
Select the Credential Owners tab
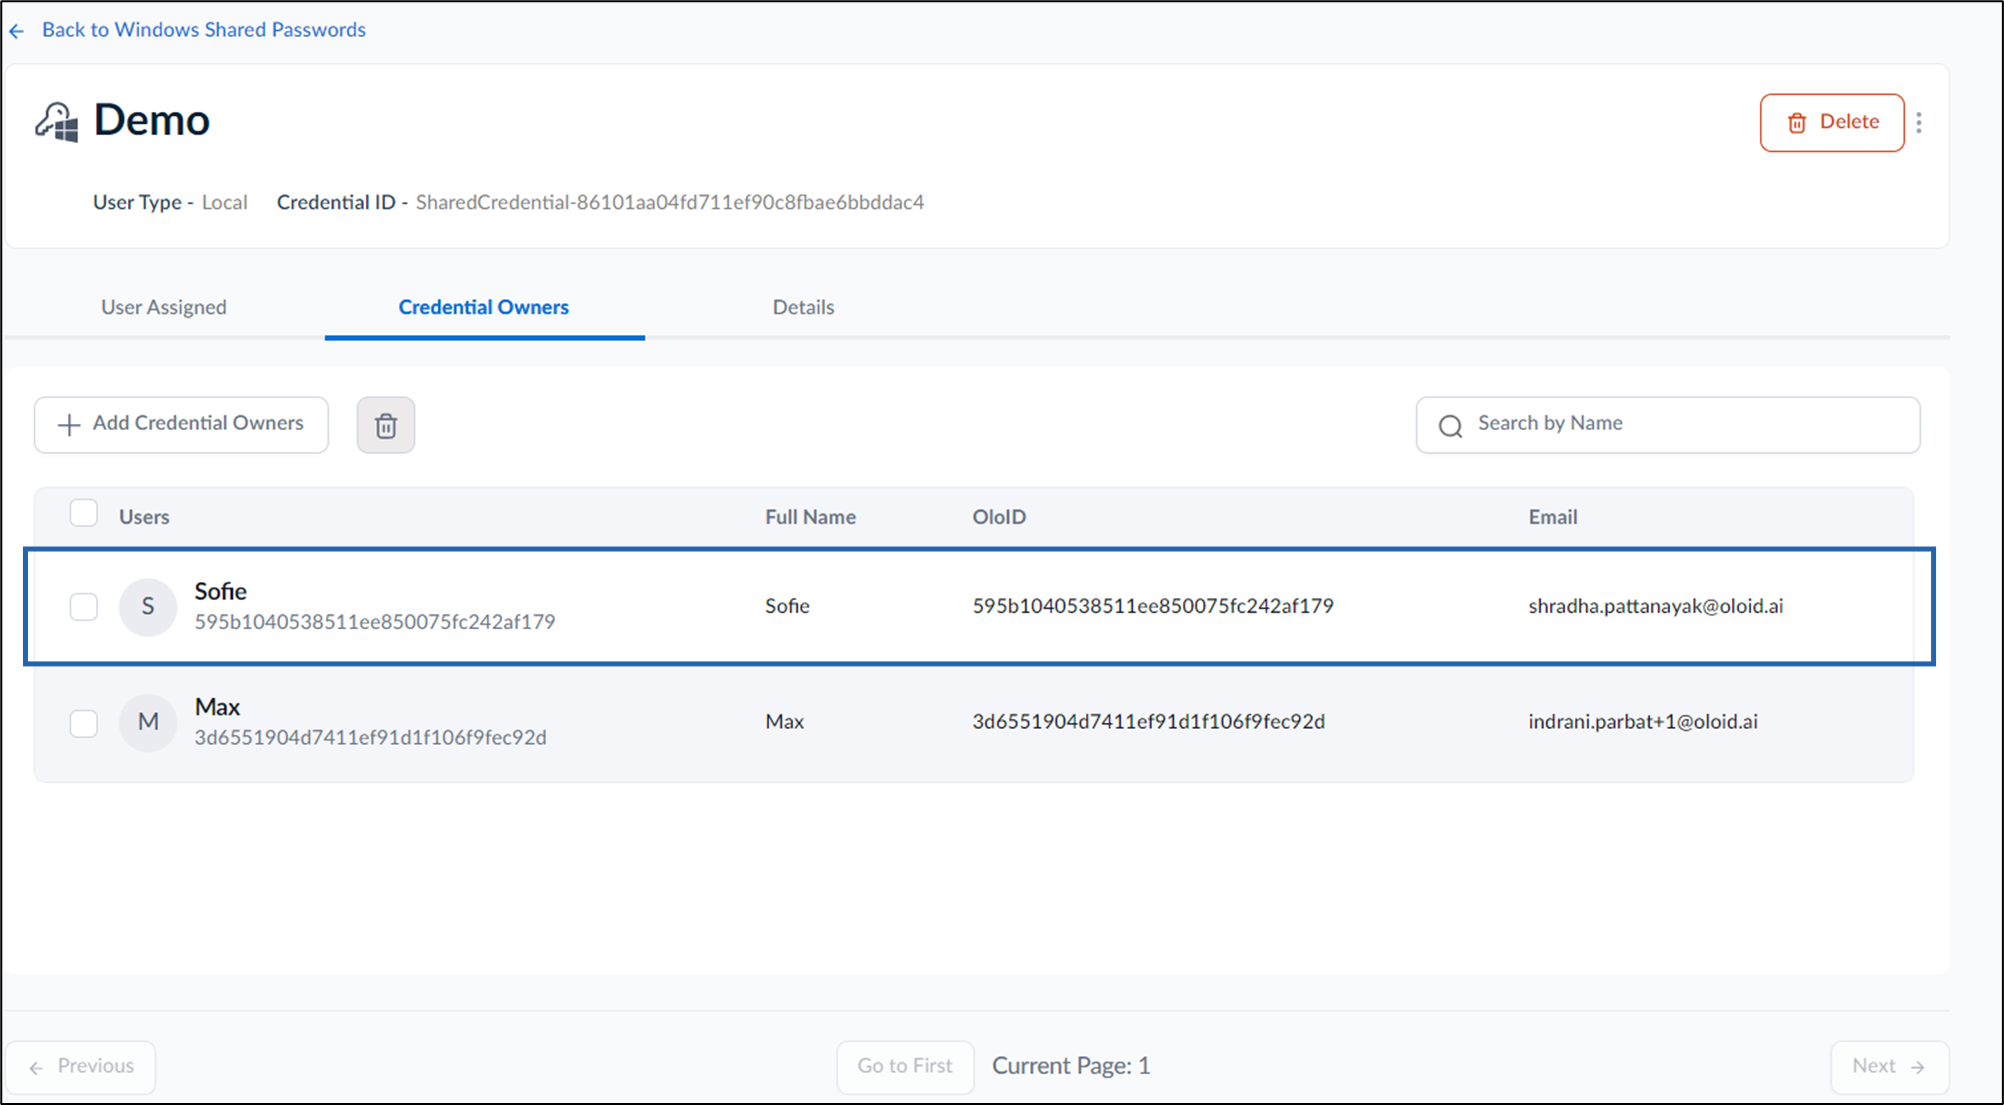tap(484, 307)
